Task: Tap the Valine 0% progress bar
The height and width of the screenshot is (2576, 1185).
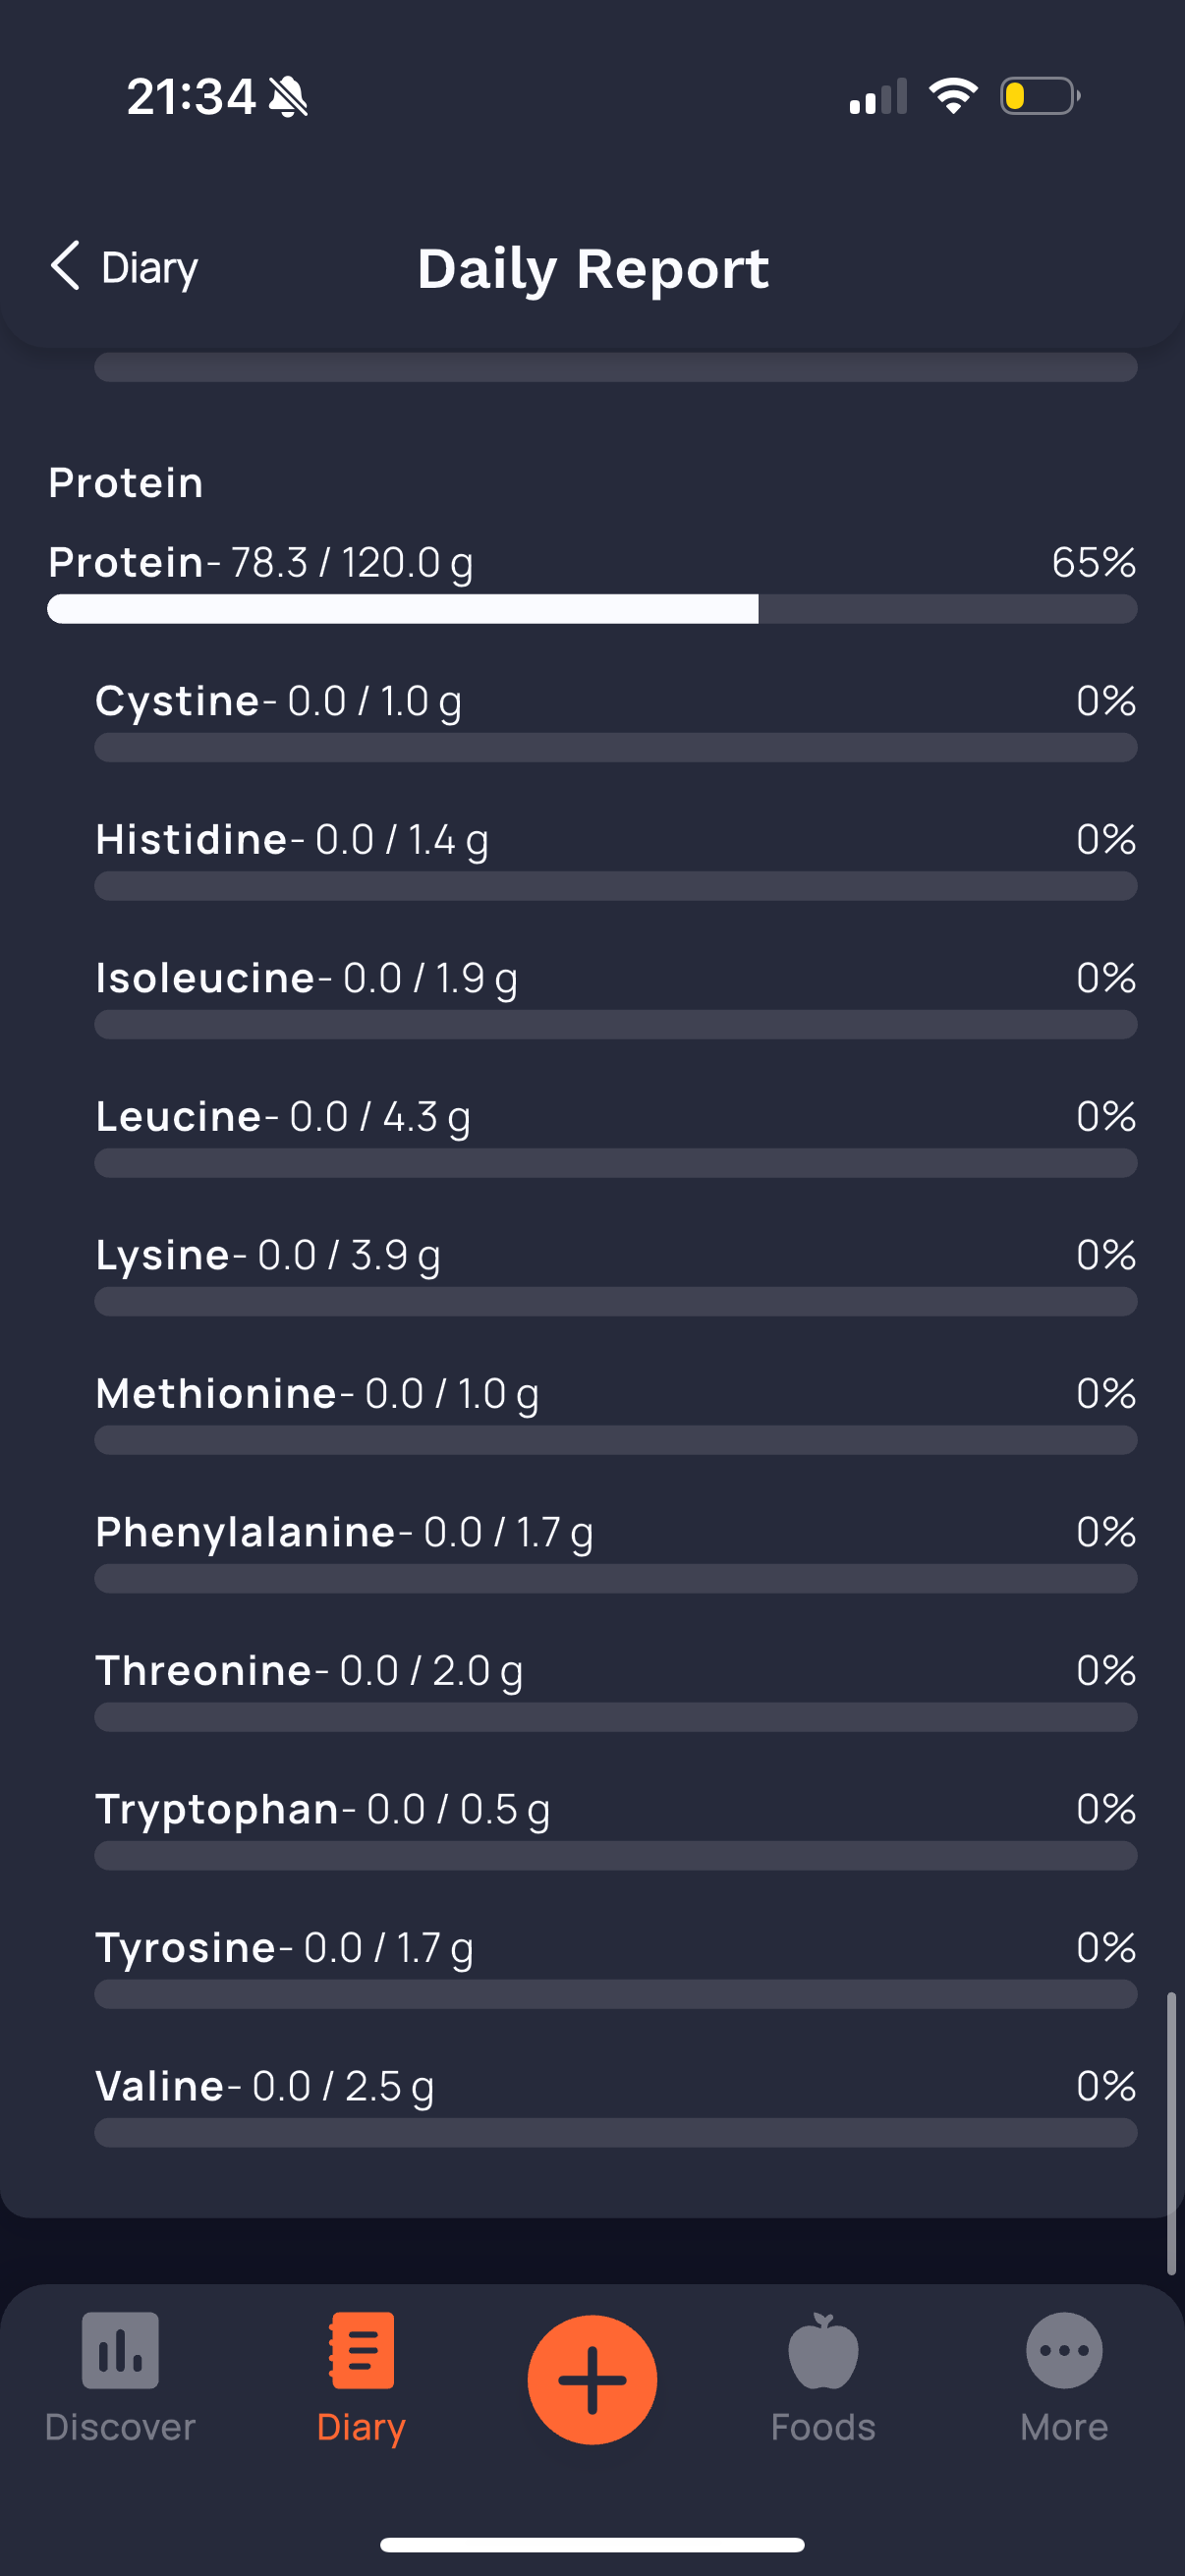Action: 615,2133
